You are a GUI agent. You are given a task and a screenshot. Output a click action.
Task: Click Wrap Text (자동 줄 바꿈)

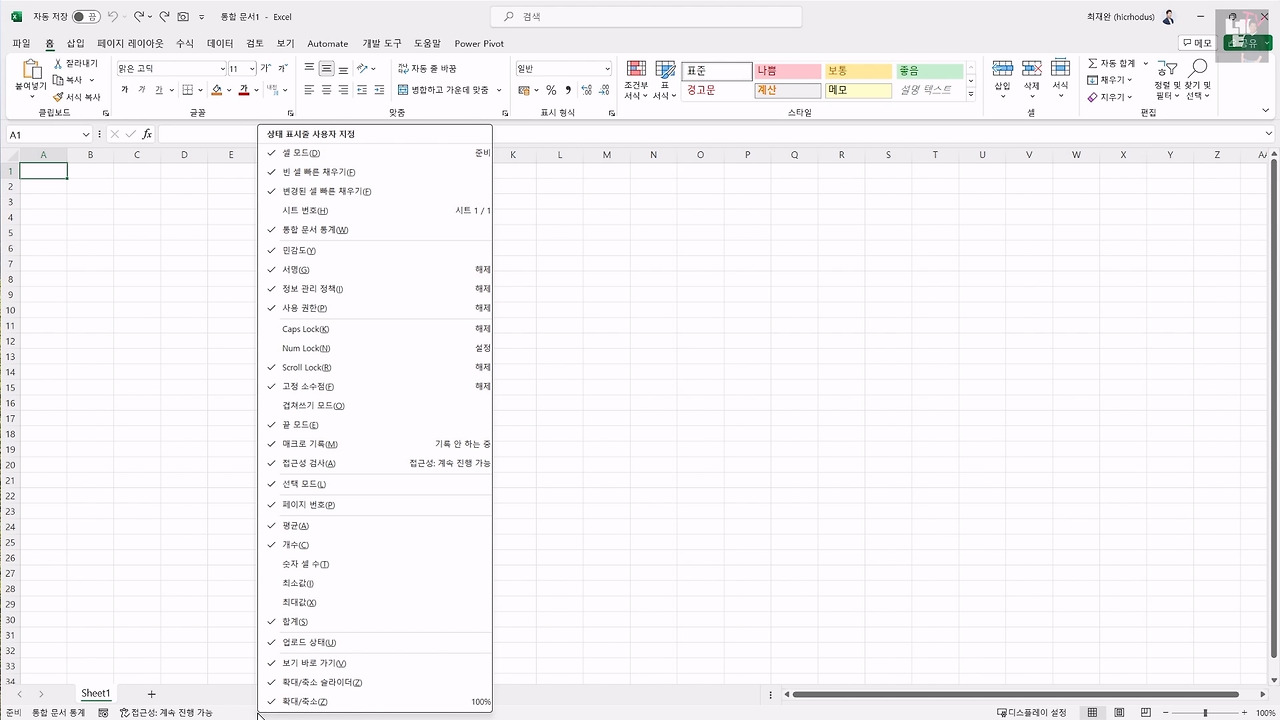coord(427,68)
